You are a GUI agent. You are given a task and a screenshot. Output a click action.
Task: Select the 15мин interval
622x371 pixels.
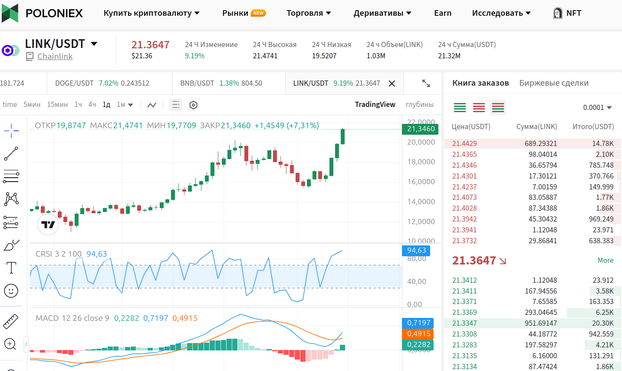coord(58,105)
